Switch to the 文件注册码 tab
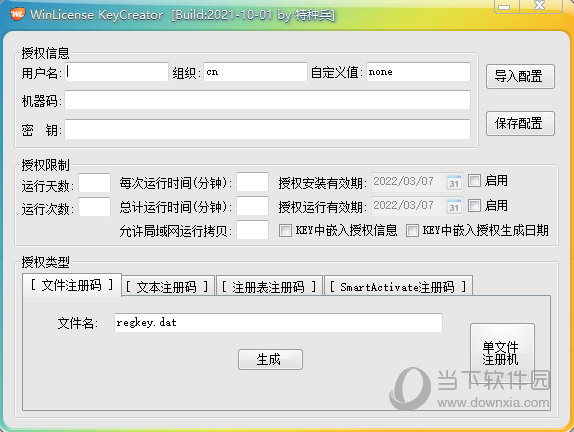The width and height of the screenshot is (574, 432). point(72,285)
